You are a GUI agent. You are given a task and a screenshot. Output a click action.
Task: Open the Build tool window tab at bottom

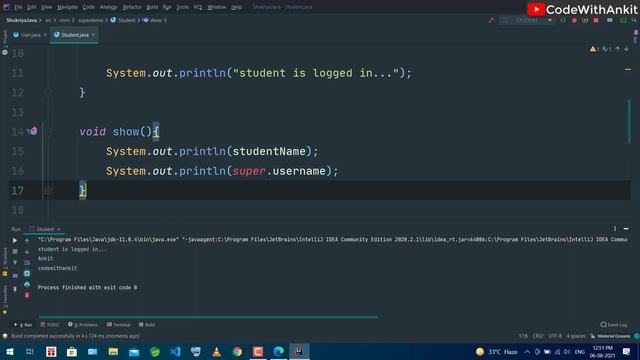(147, 325)
